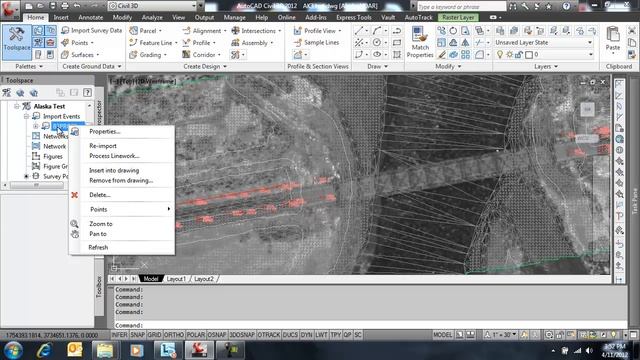The image size is (640, 360).
Task: Click the Raster Layer ribbon tab
Action: click(458, 18)
